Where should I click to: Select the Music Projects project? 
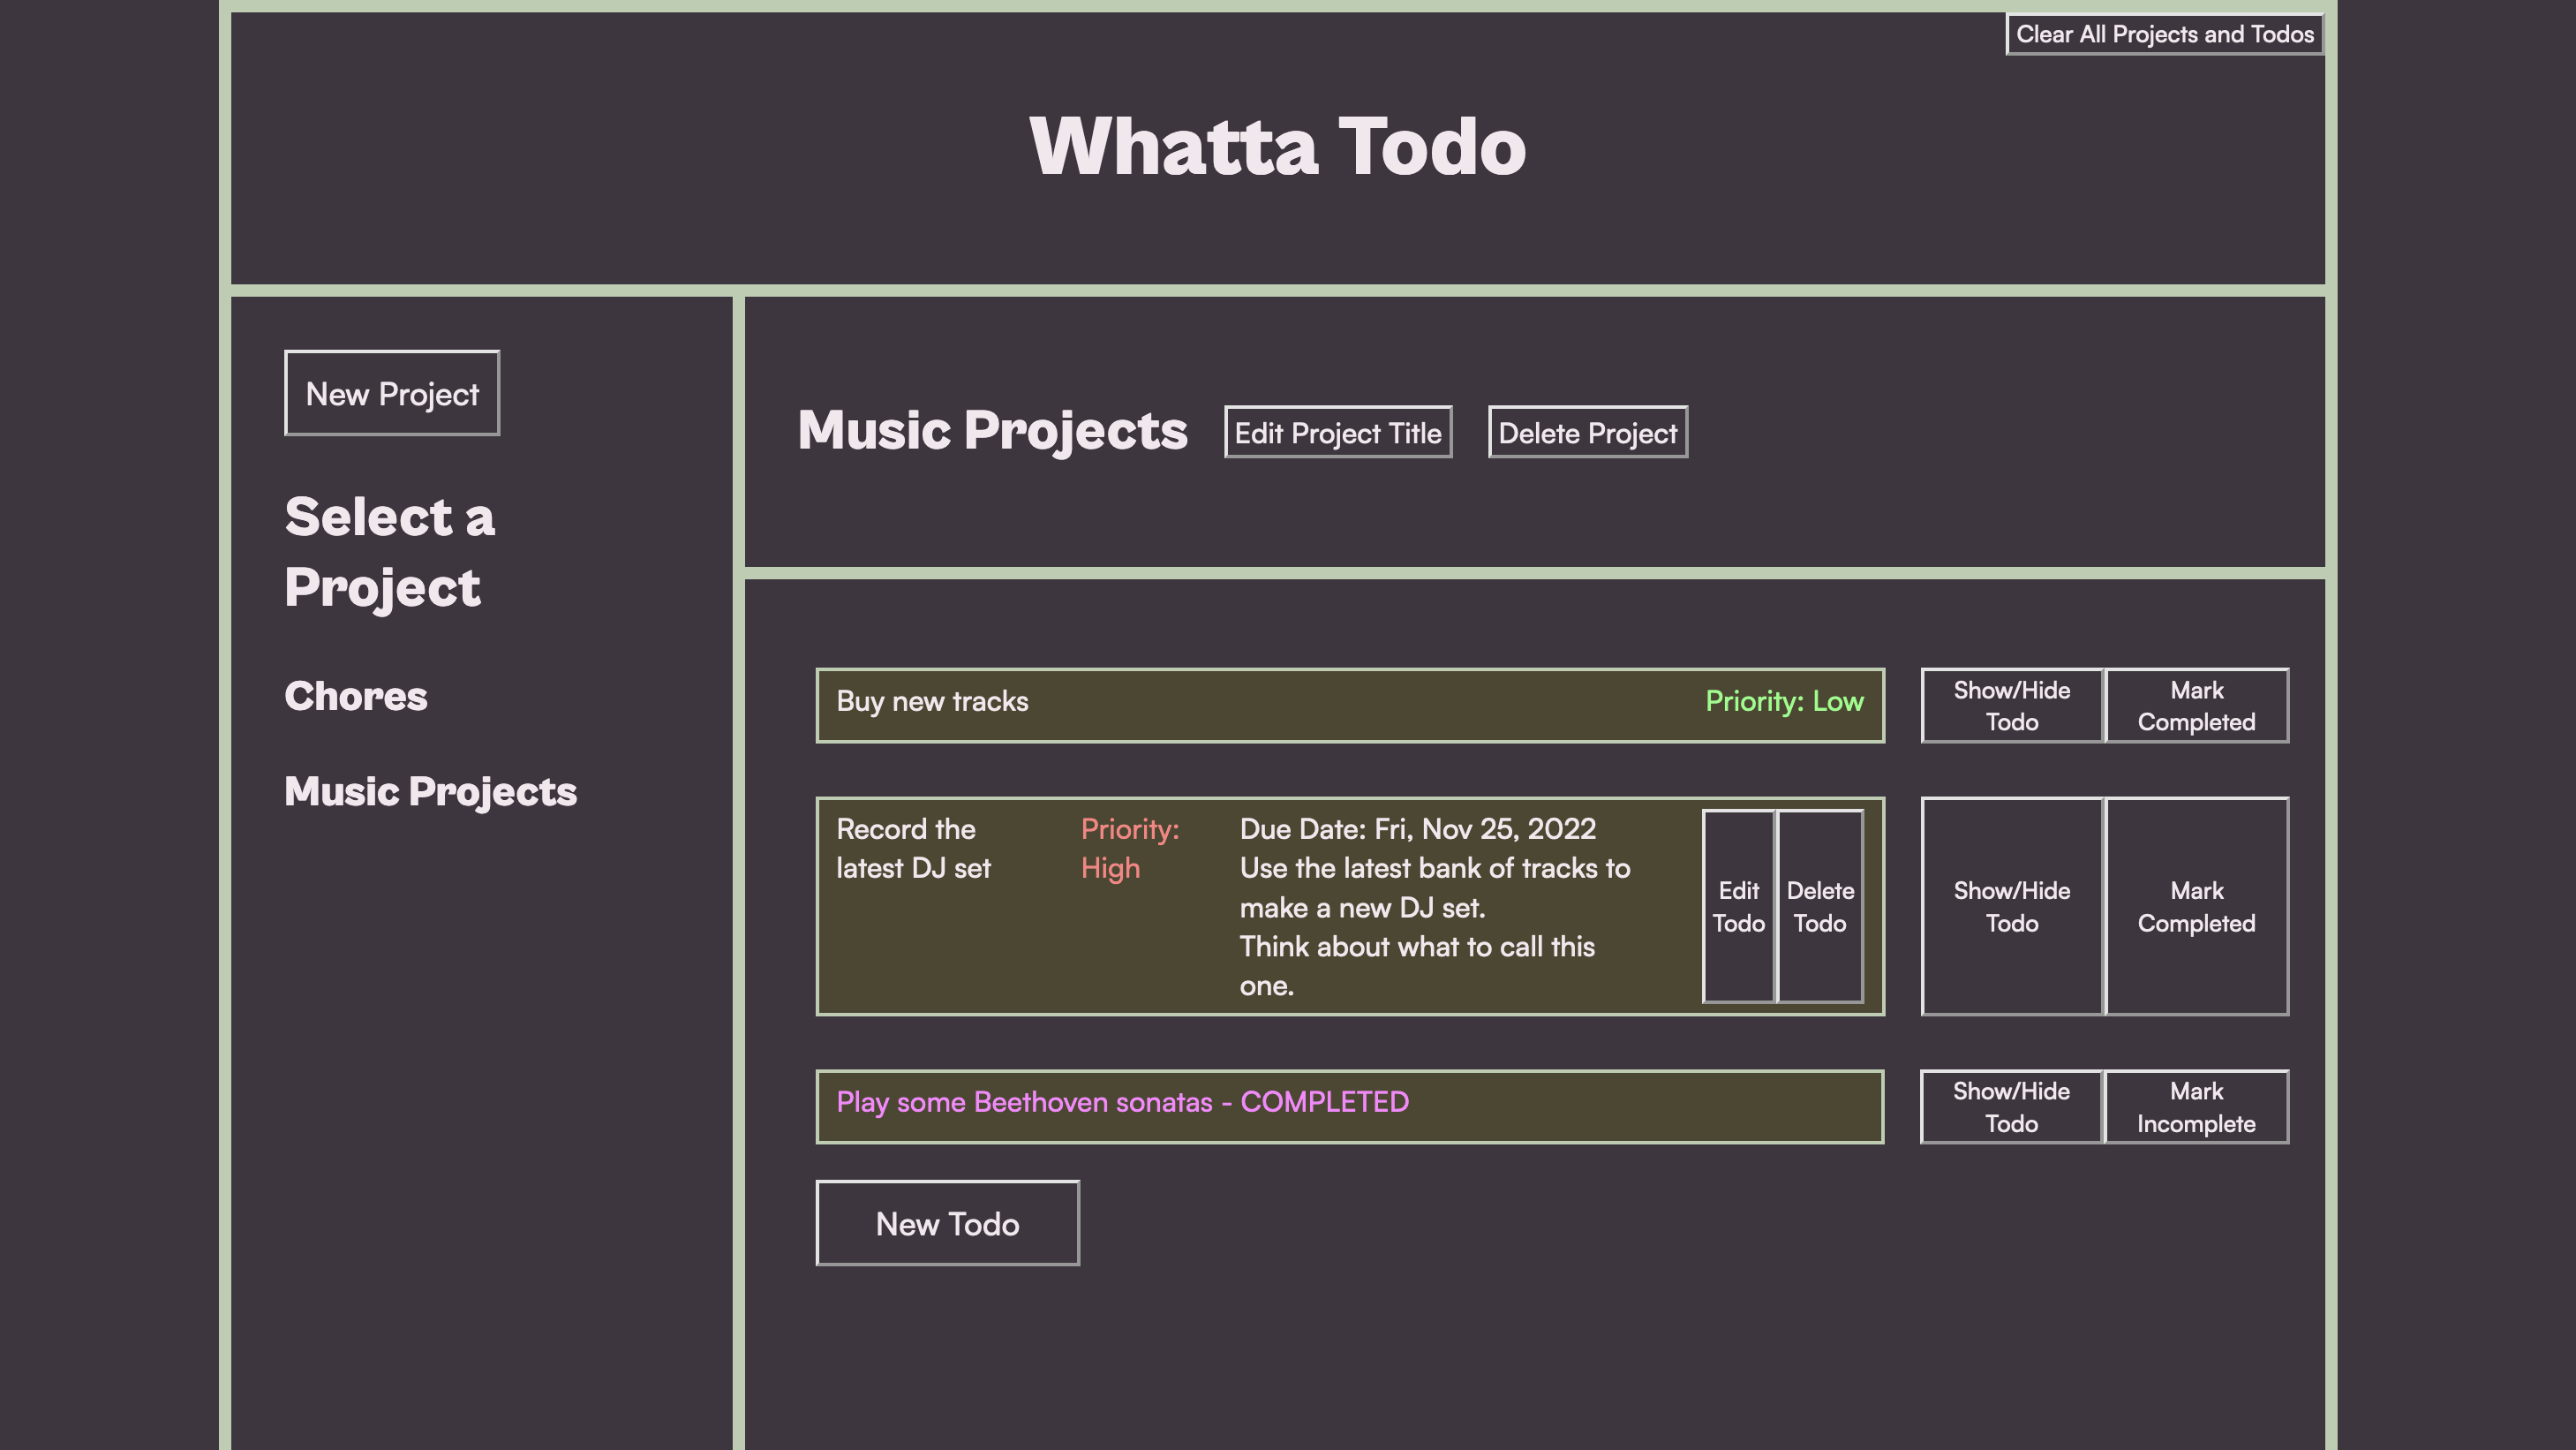[x=430, y=791]
